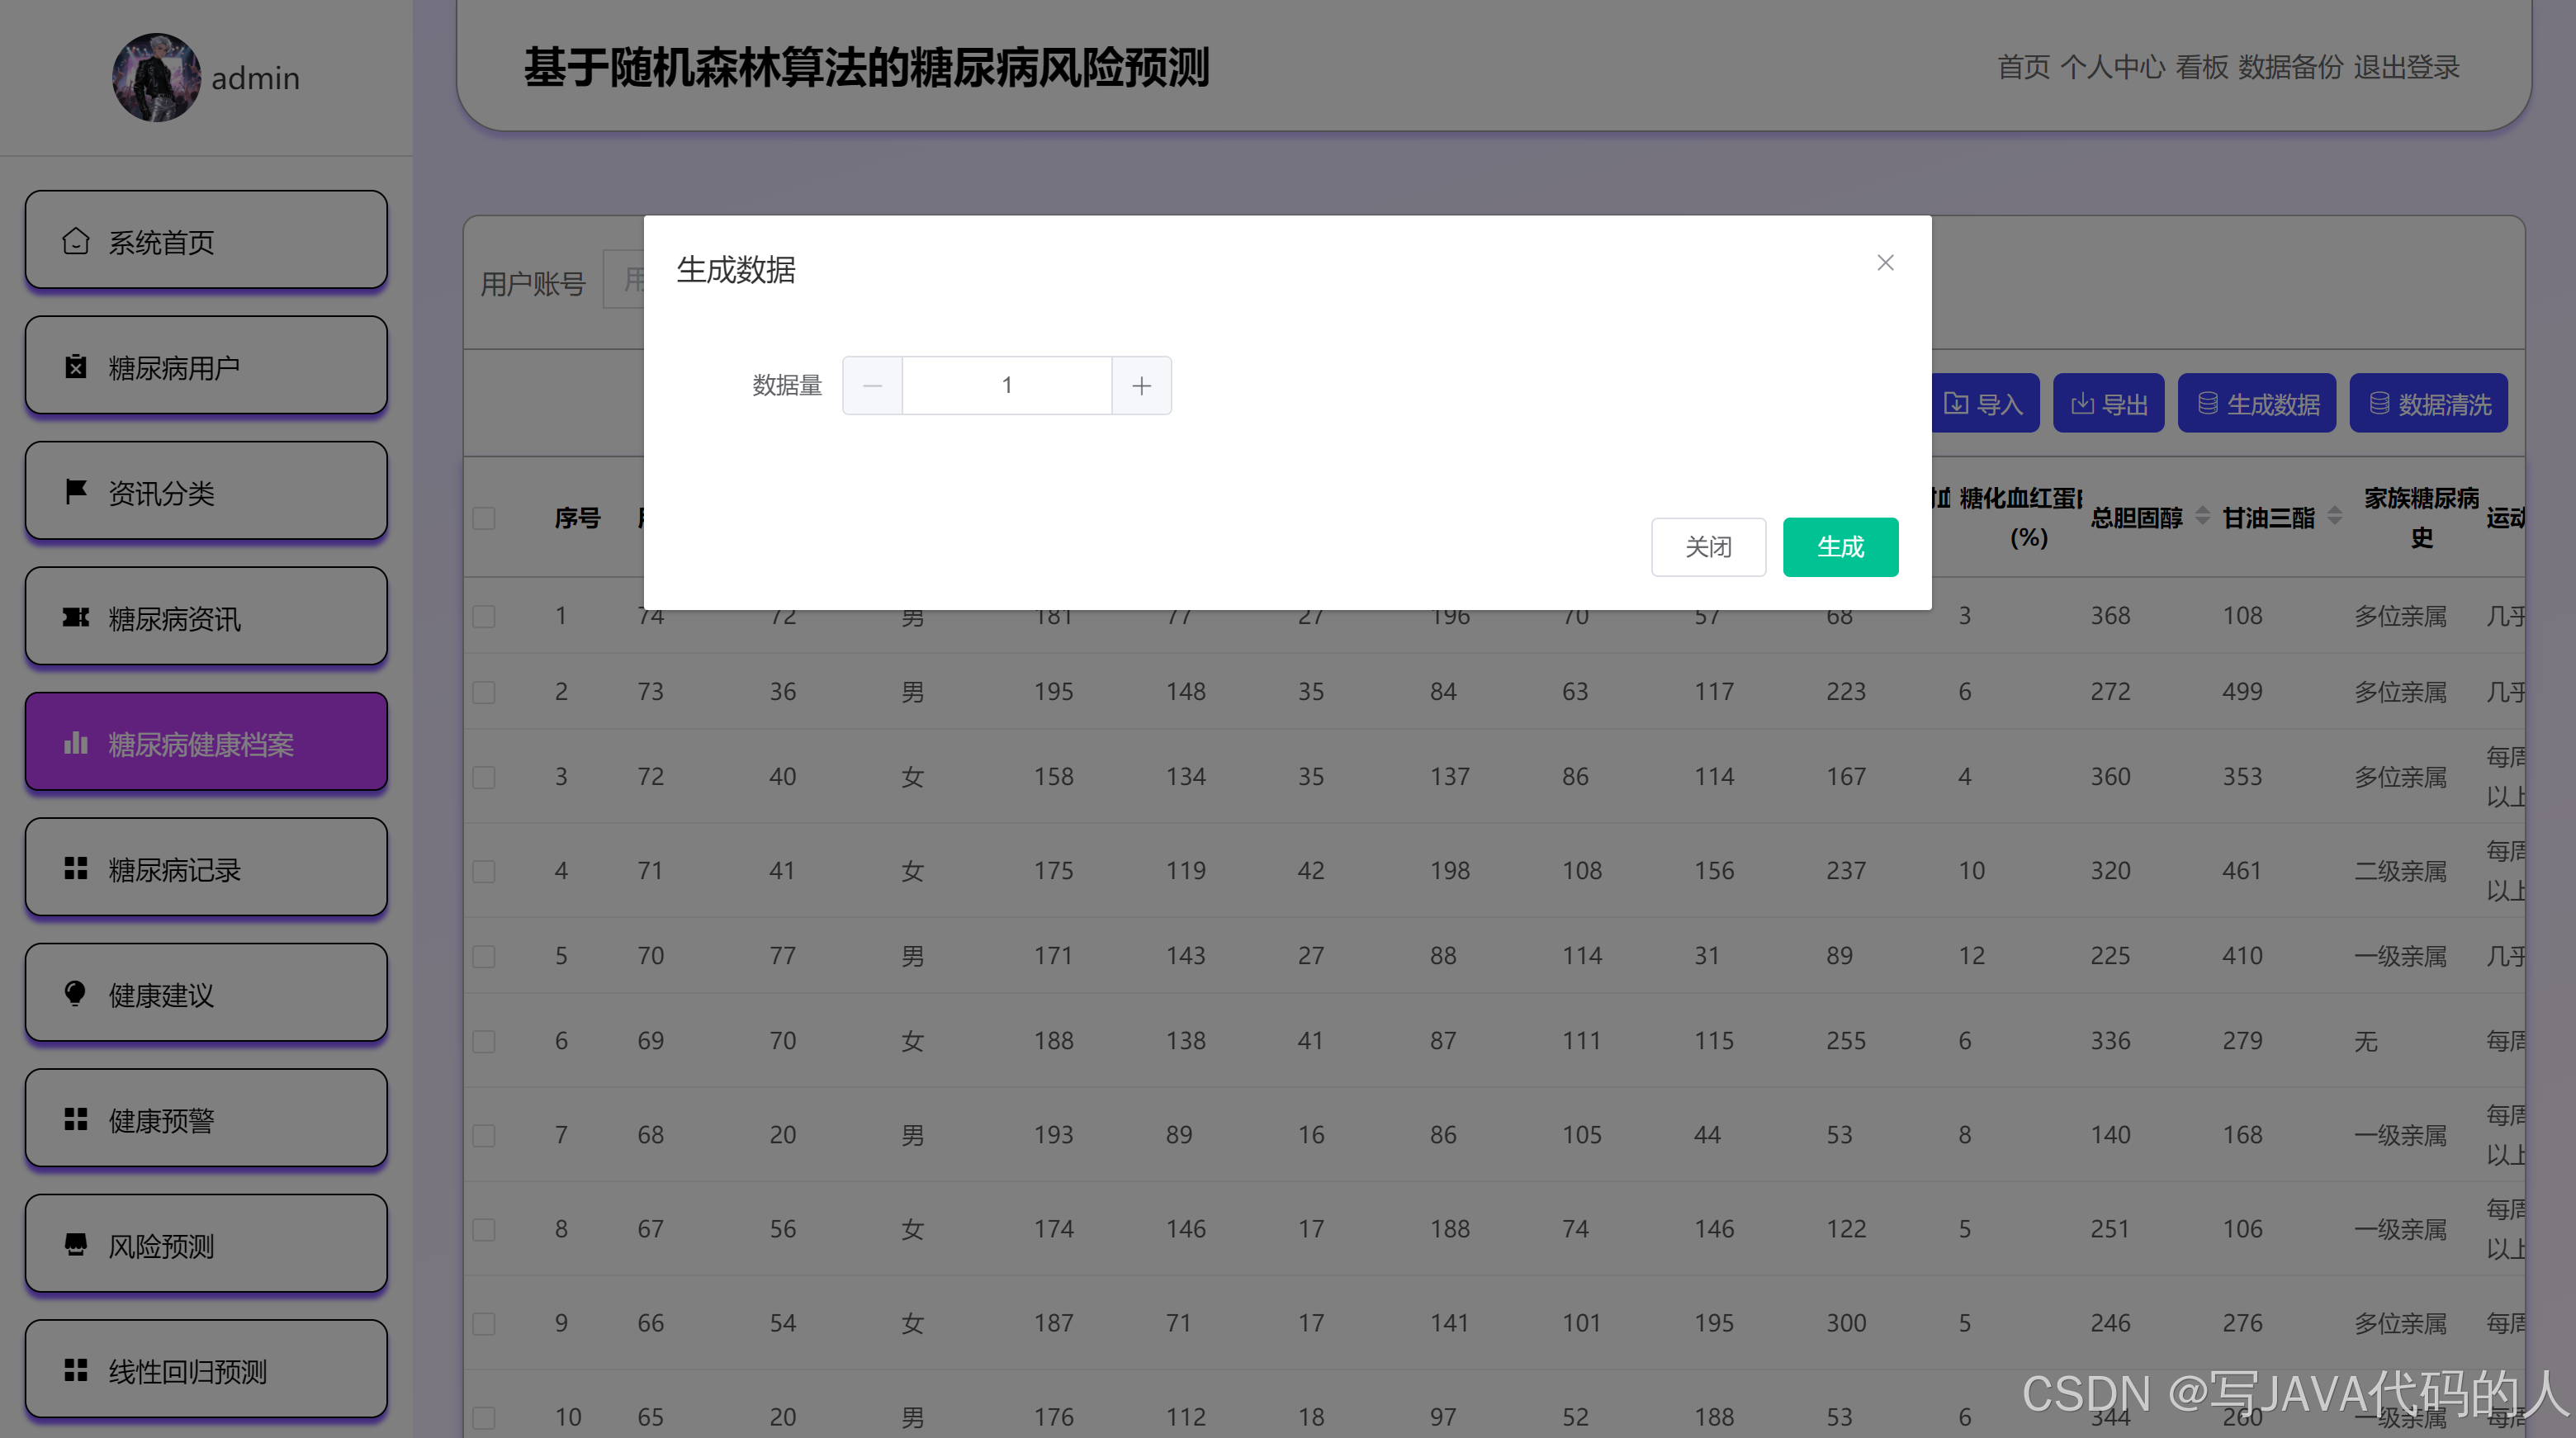This screenshot has height=1438, width=2576.
Task: Click the database icon on 生成数据
Action: [x=2207, y=403]
